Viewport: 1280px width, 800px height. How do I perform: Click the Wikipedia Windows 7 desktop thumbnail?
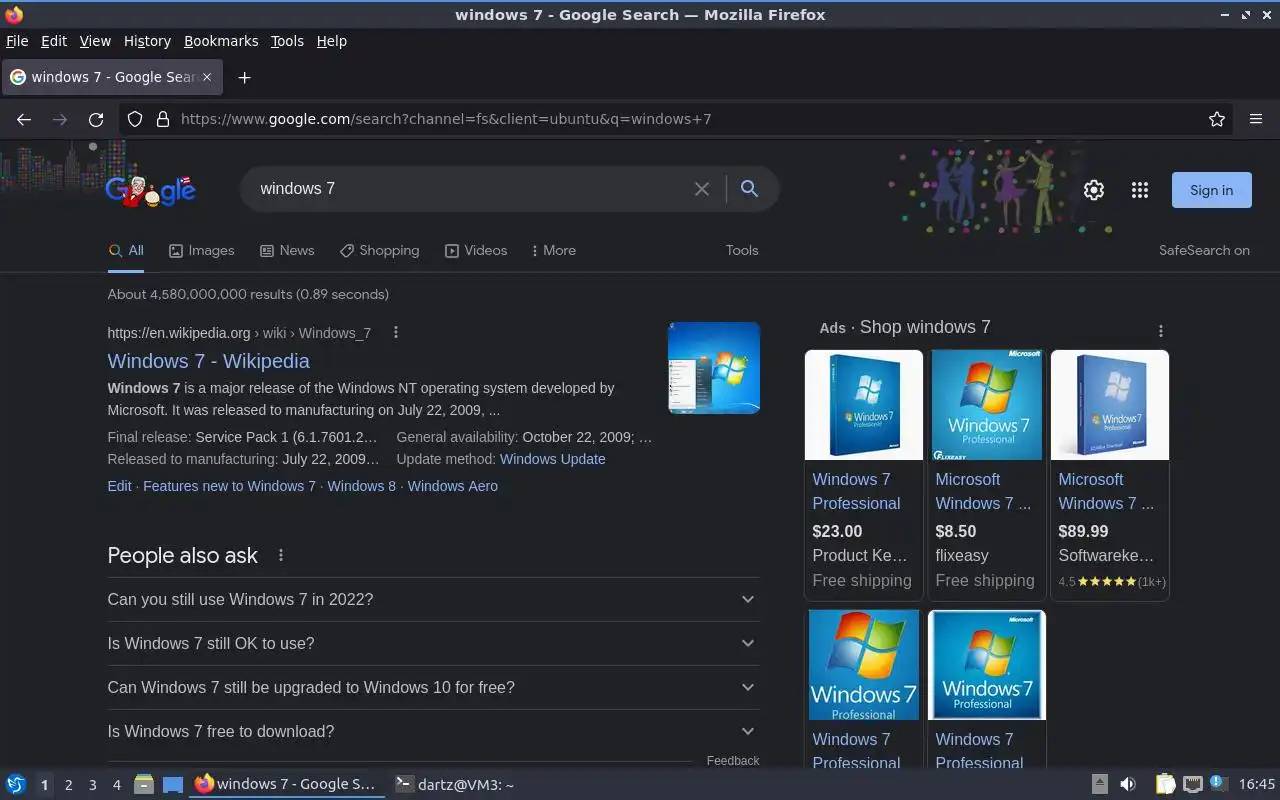714,367
